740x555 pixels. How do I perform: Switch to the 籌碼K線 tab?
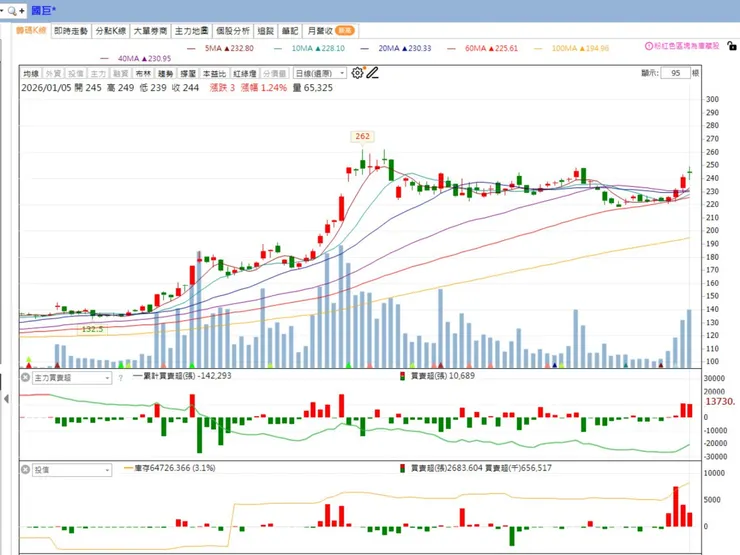[x=31, y=31]
